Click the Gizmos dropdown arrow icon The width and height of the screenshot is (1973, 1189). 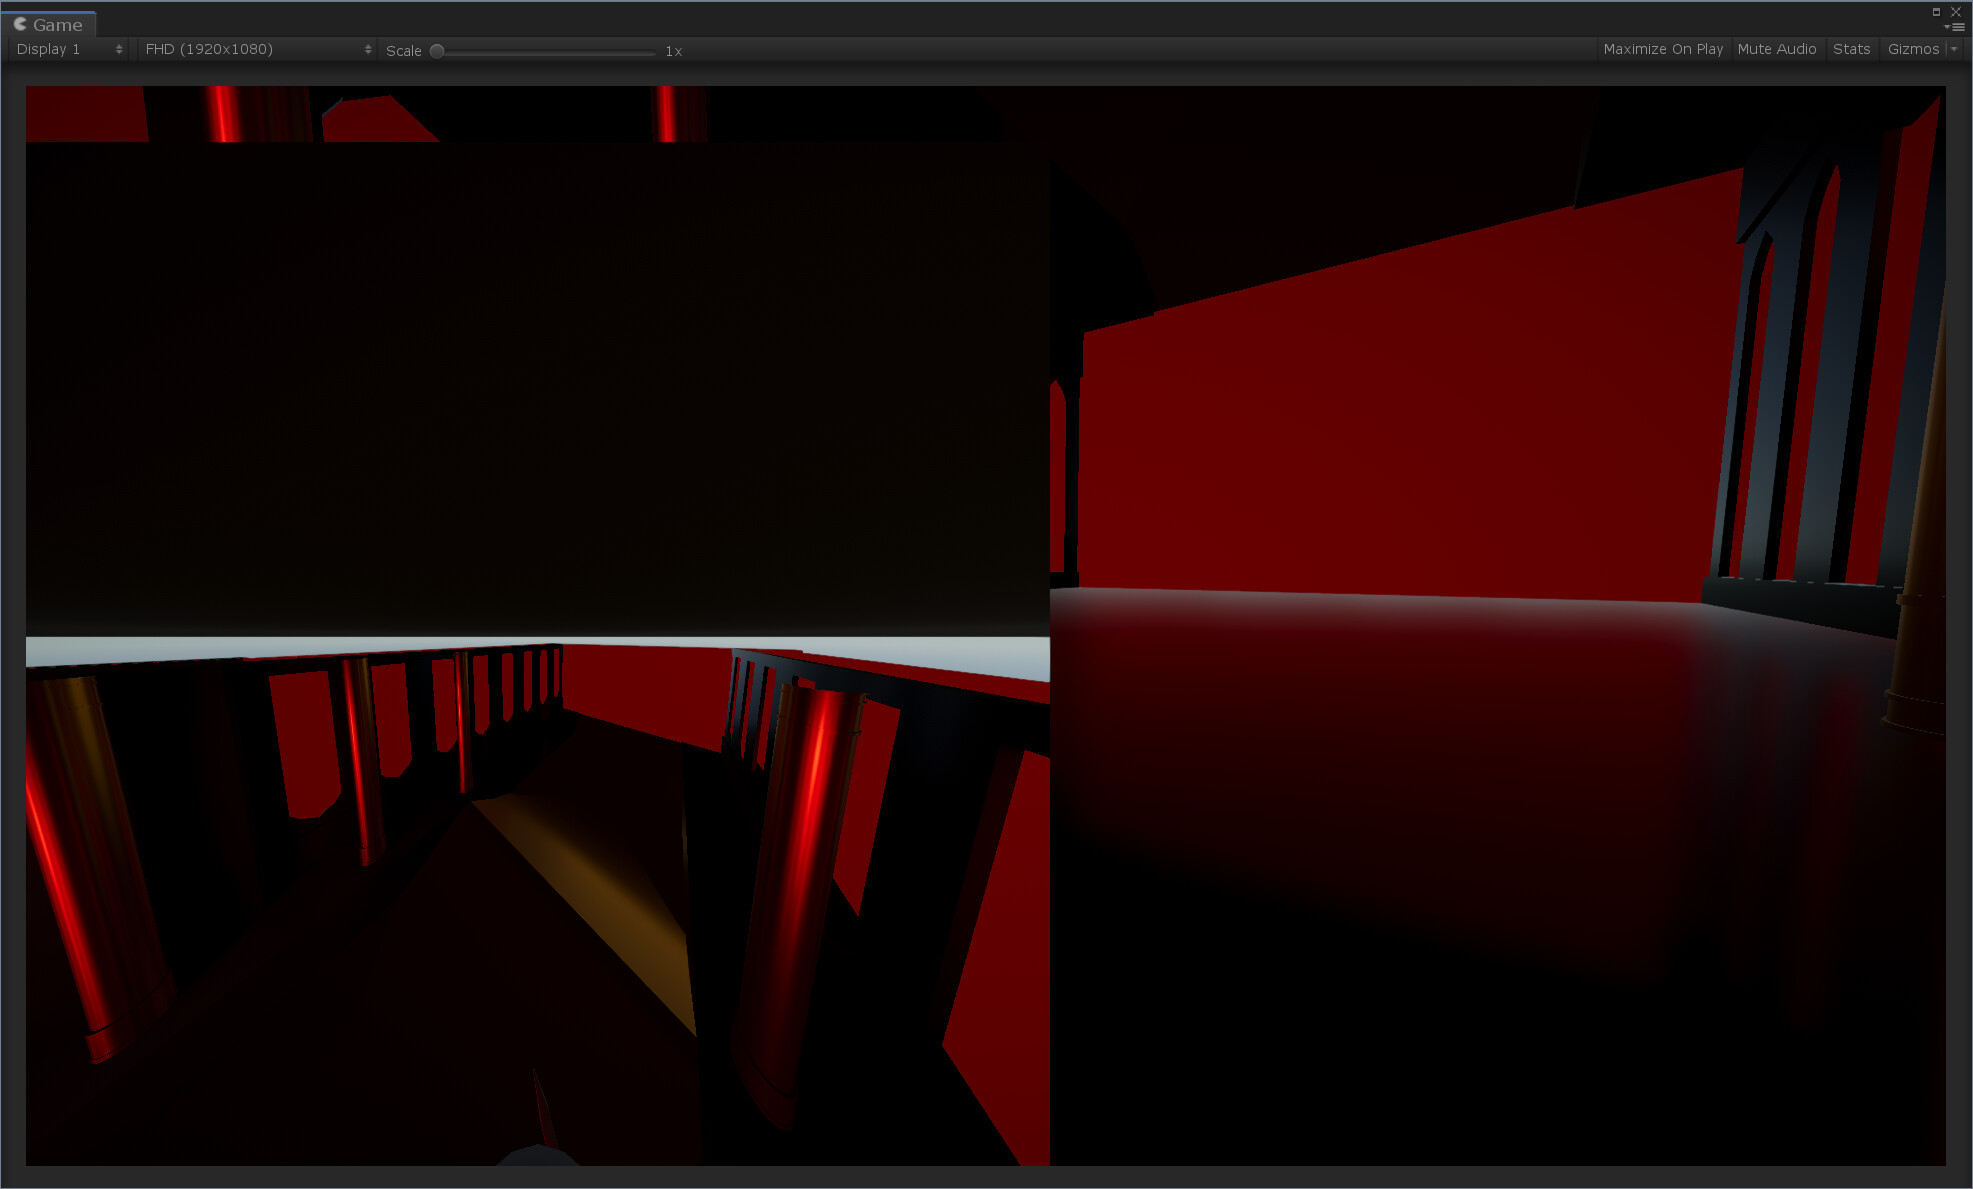point(1955,48)
